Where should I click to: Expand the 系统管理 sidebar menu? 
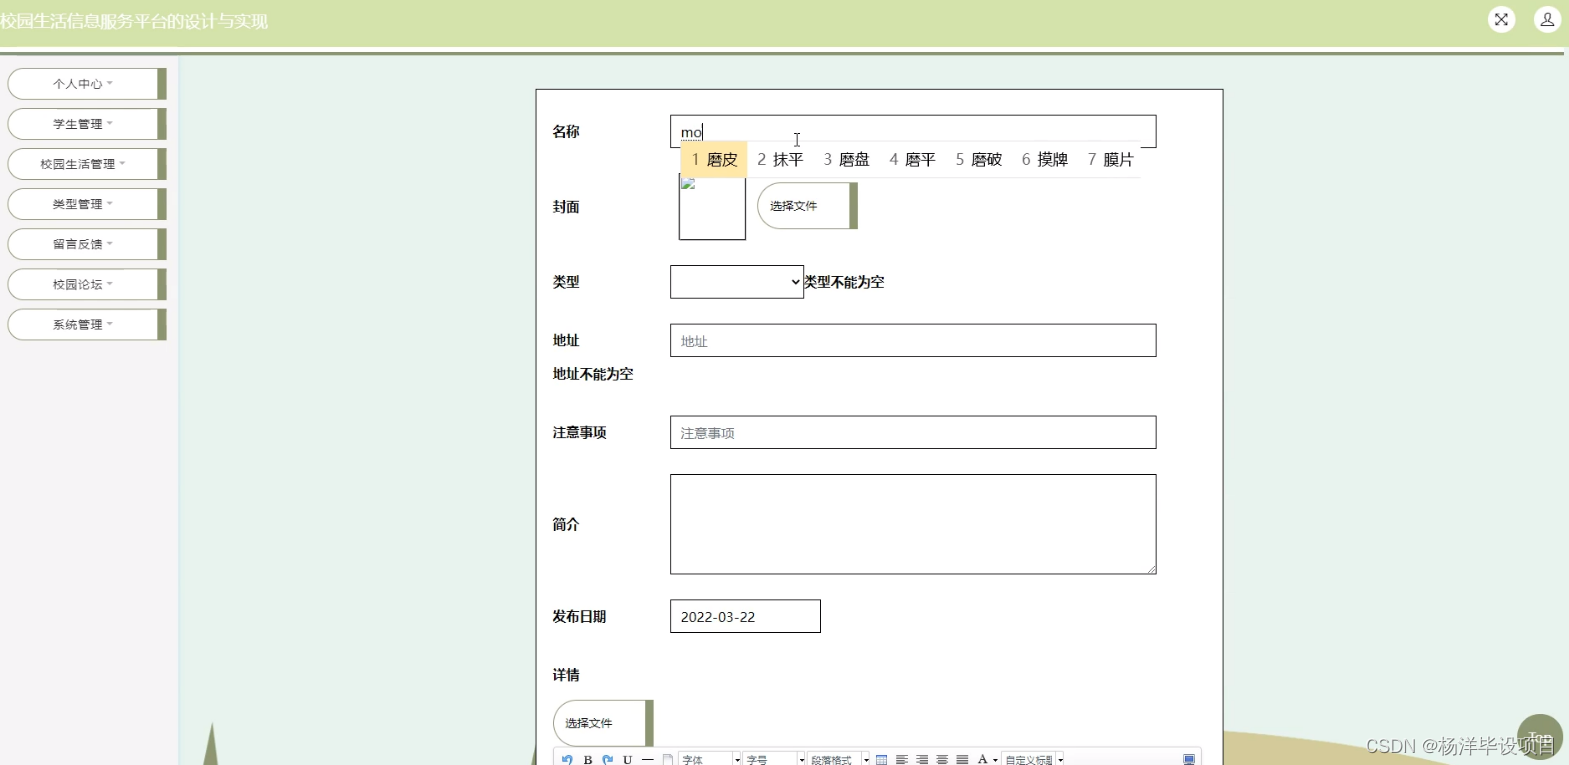pyautogui.click(x=86, y=324)
